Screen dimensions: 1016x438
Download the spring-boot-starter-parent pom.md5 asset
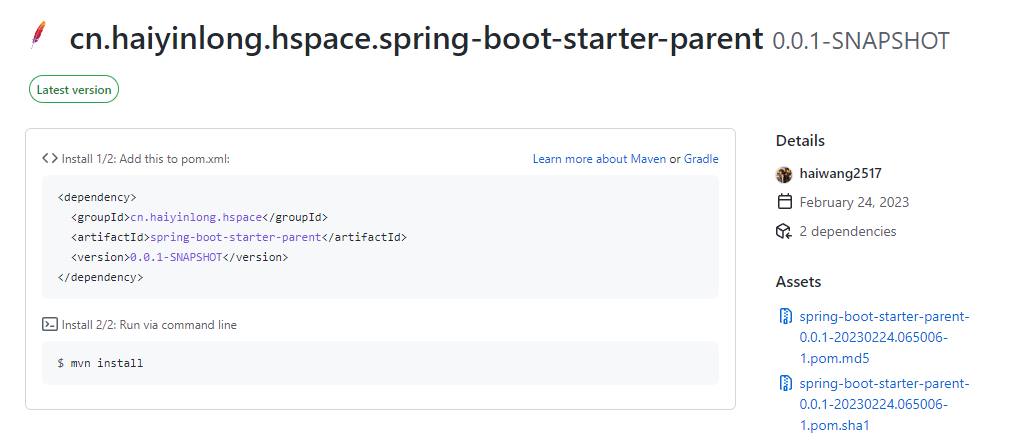(x=884, y=337)
